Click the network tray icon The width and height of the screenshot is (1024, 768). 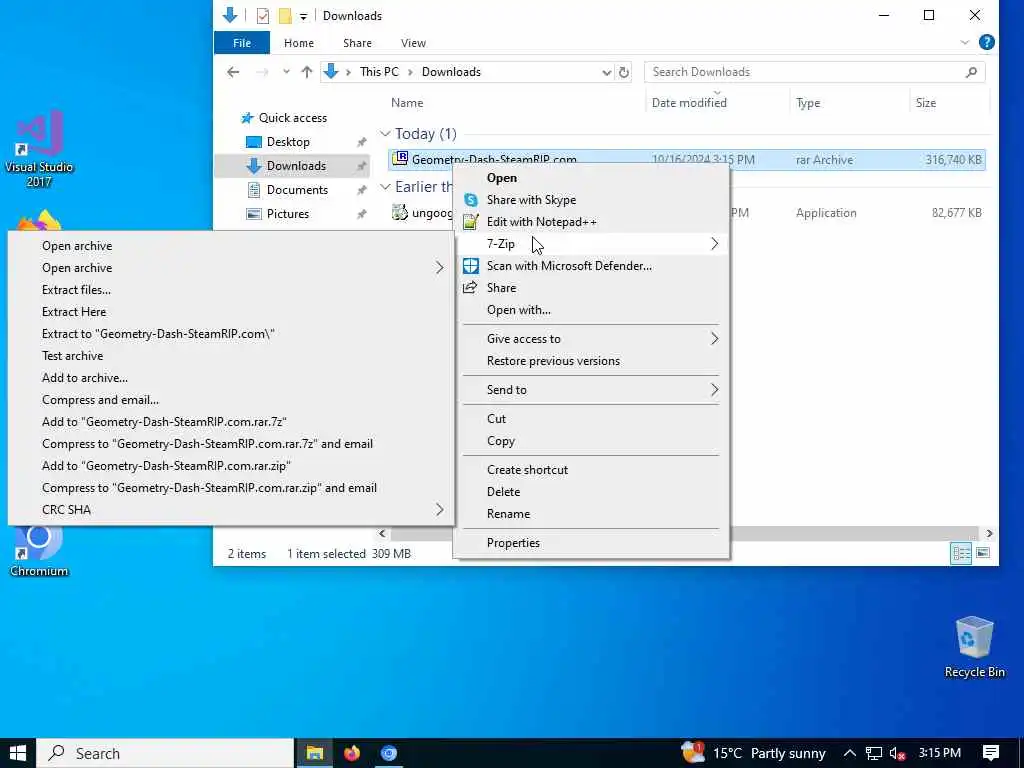pyautogui.click(x=873, y=754)
